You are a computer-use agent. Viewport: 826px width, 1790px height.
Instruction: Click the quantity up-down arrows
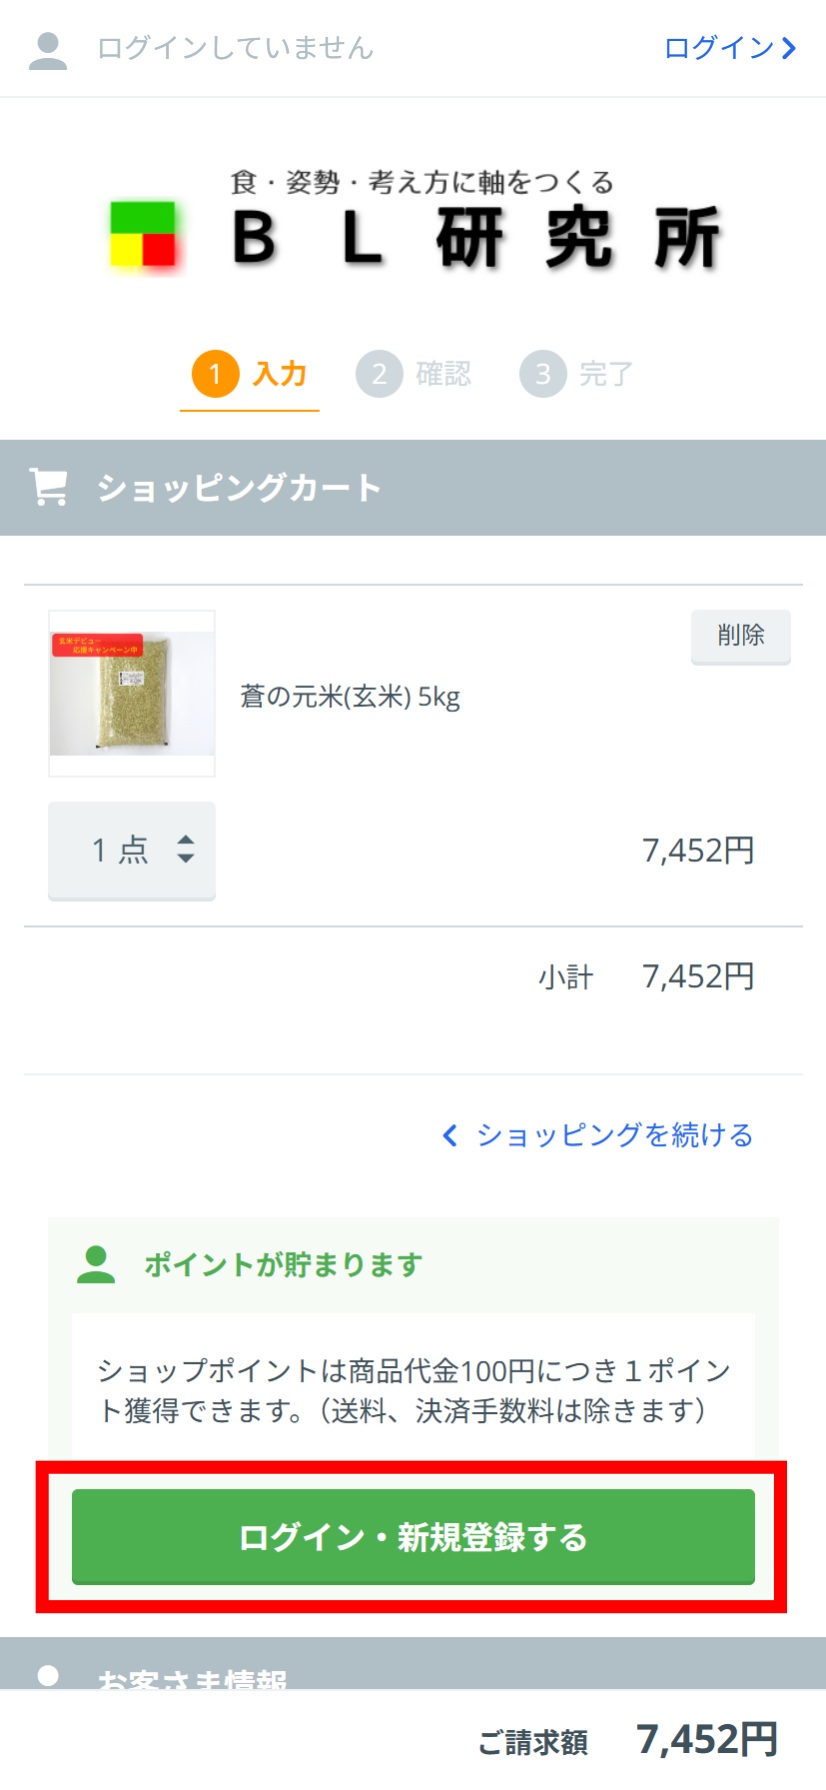185,850
